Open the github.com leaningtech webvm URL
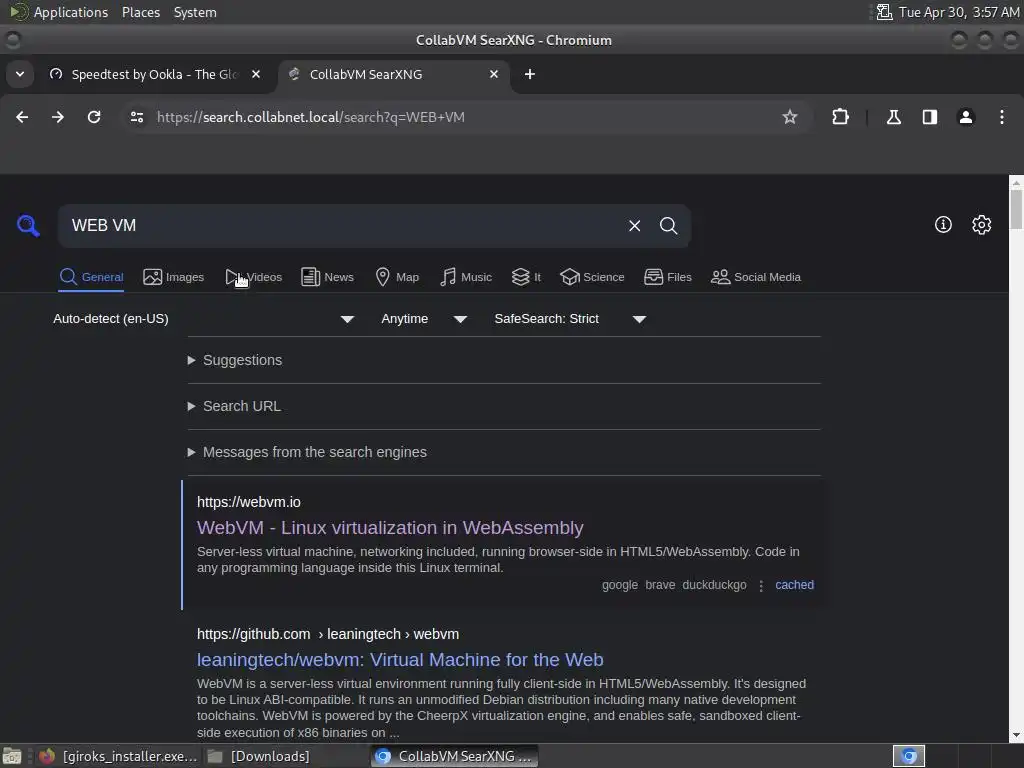1024x768 pixels. point(328,634)
